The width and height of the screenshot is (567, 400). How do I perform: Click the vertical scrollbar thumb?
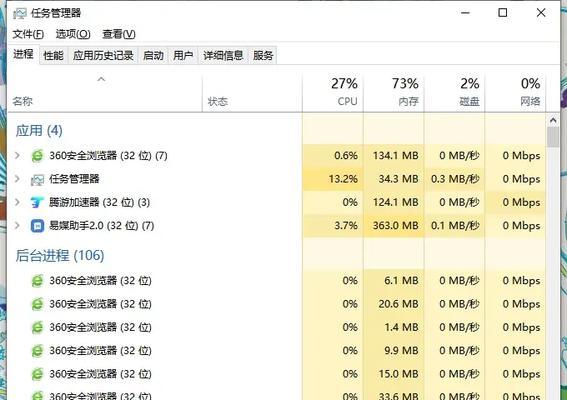coord(553,137)
